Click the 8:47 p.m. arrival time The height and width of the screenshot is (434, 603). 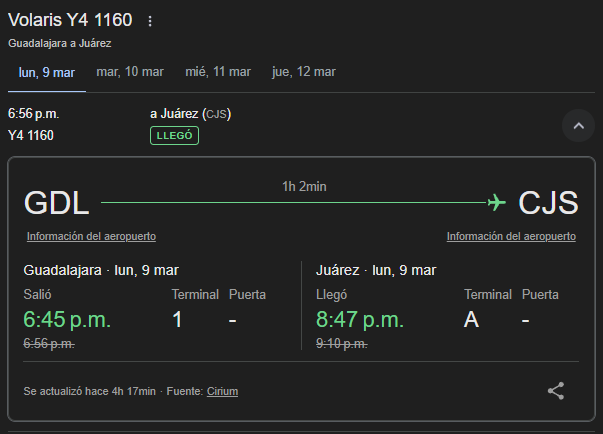pyautogui.click(x=360, y=320)
